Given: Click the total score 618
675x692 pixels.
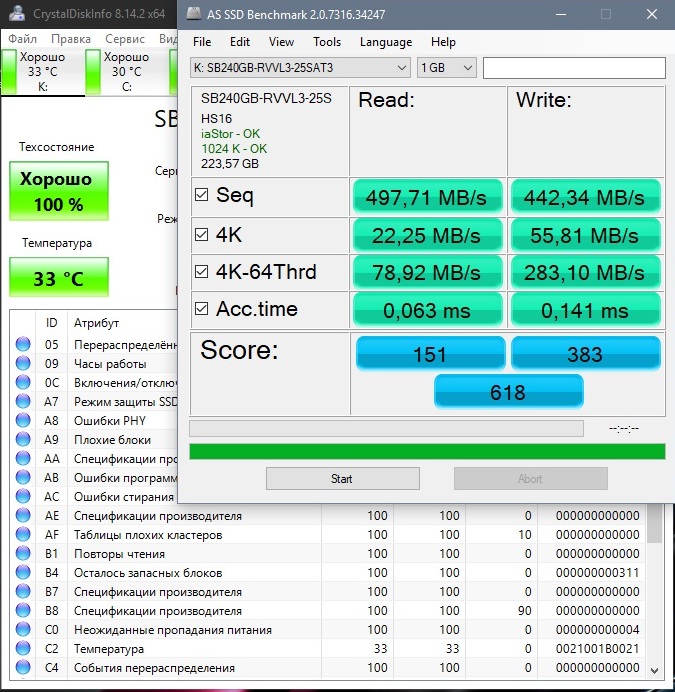Looking at the screenshot, I should (x=509, y=391).
